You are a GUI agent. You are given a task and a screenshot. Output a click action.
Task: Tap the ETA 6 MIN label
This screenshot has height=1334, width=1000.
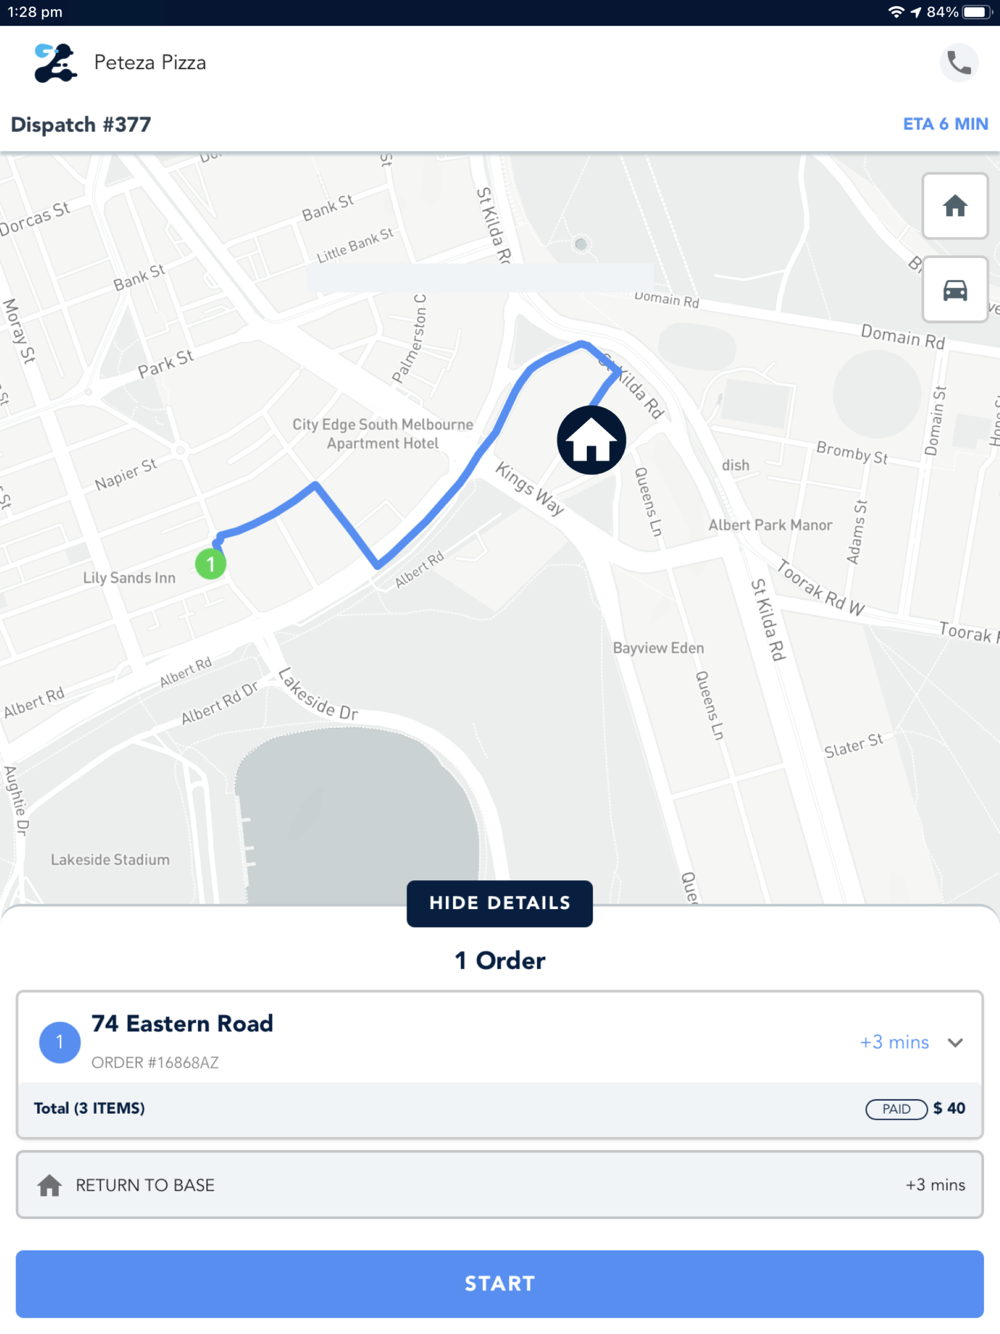click(x=945, y=124)
